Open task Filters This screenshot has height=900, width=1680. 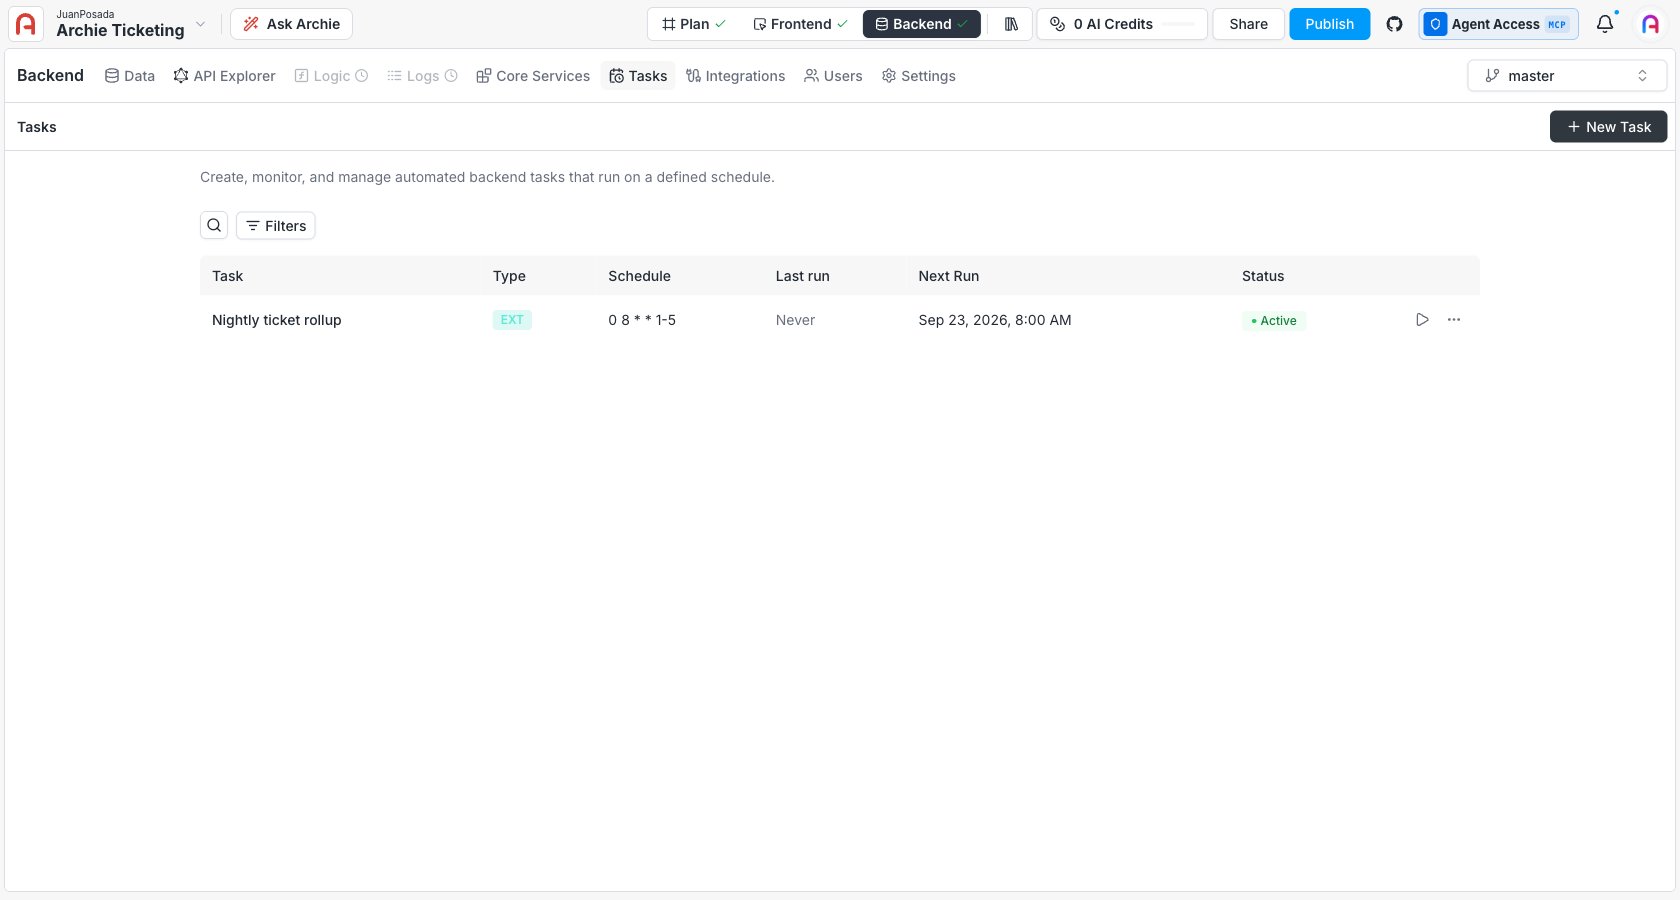click(276, 226)
